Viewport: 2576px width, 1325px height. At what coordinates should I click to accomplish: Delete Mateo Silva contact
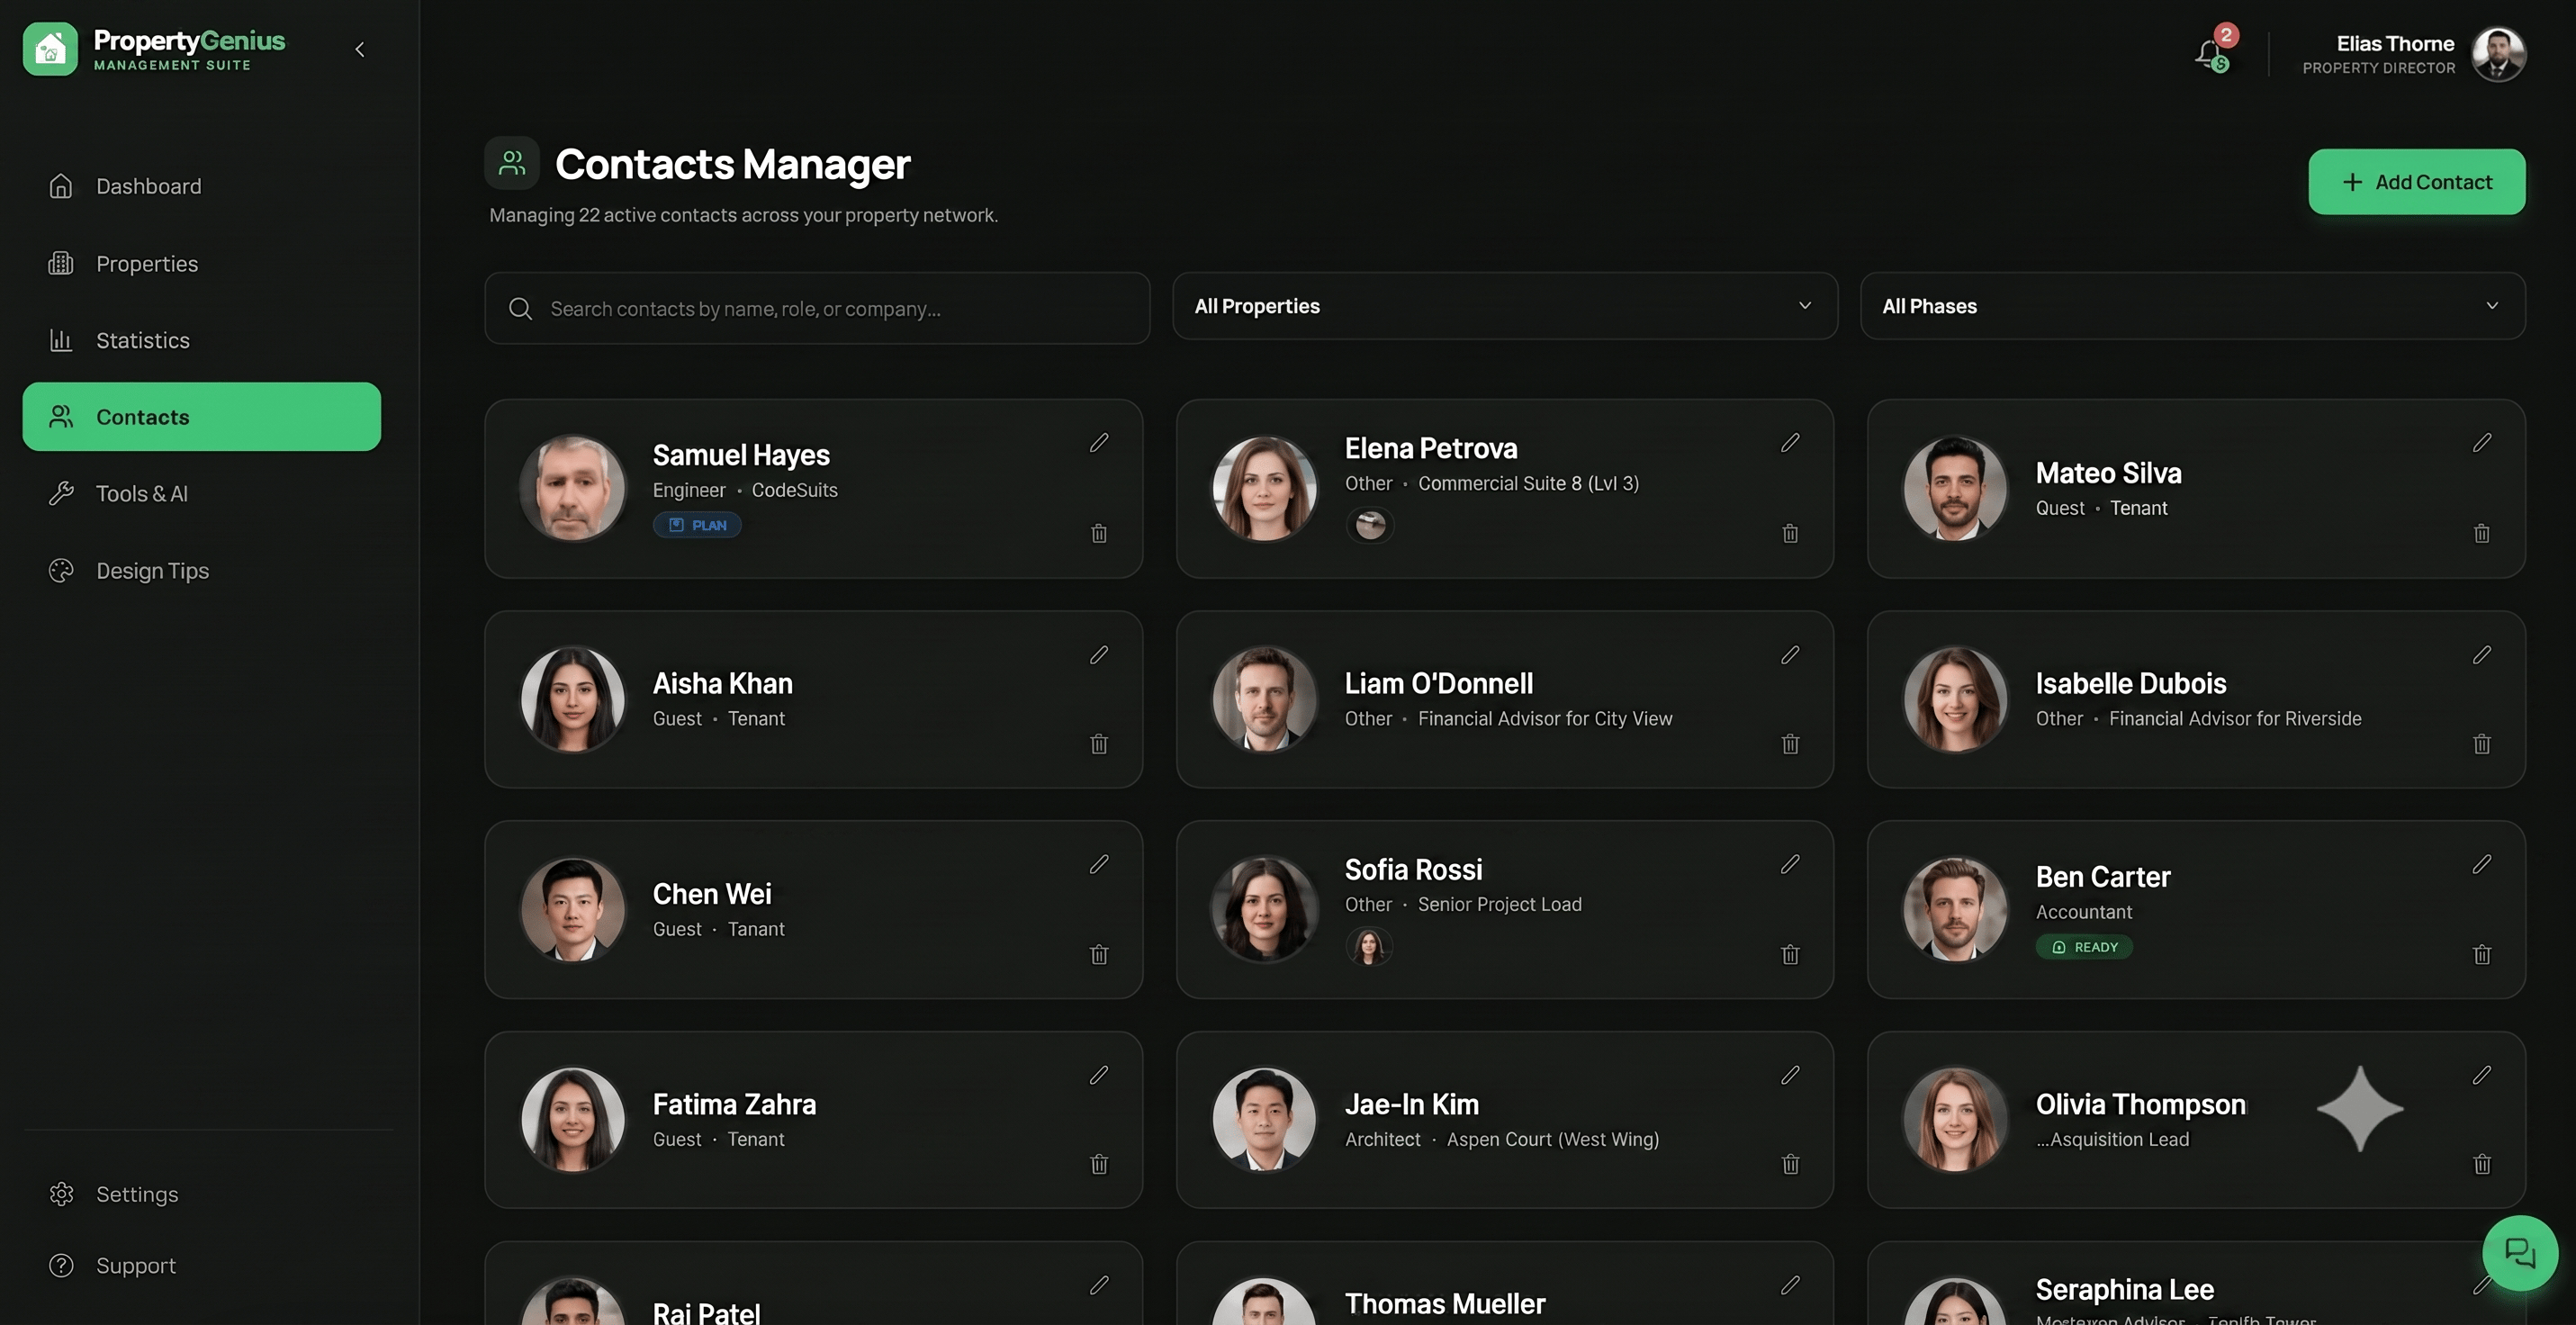pos(2482,534)
